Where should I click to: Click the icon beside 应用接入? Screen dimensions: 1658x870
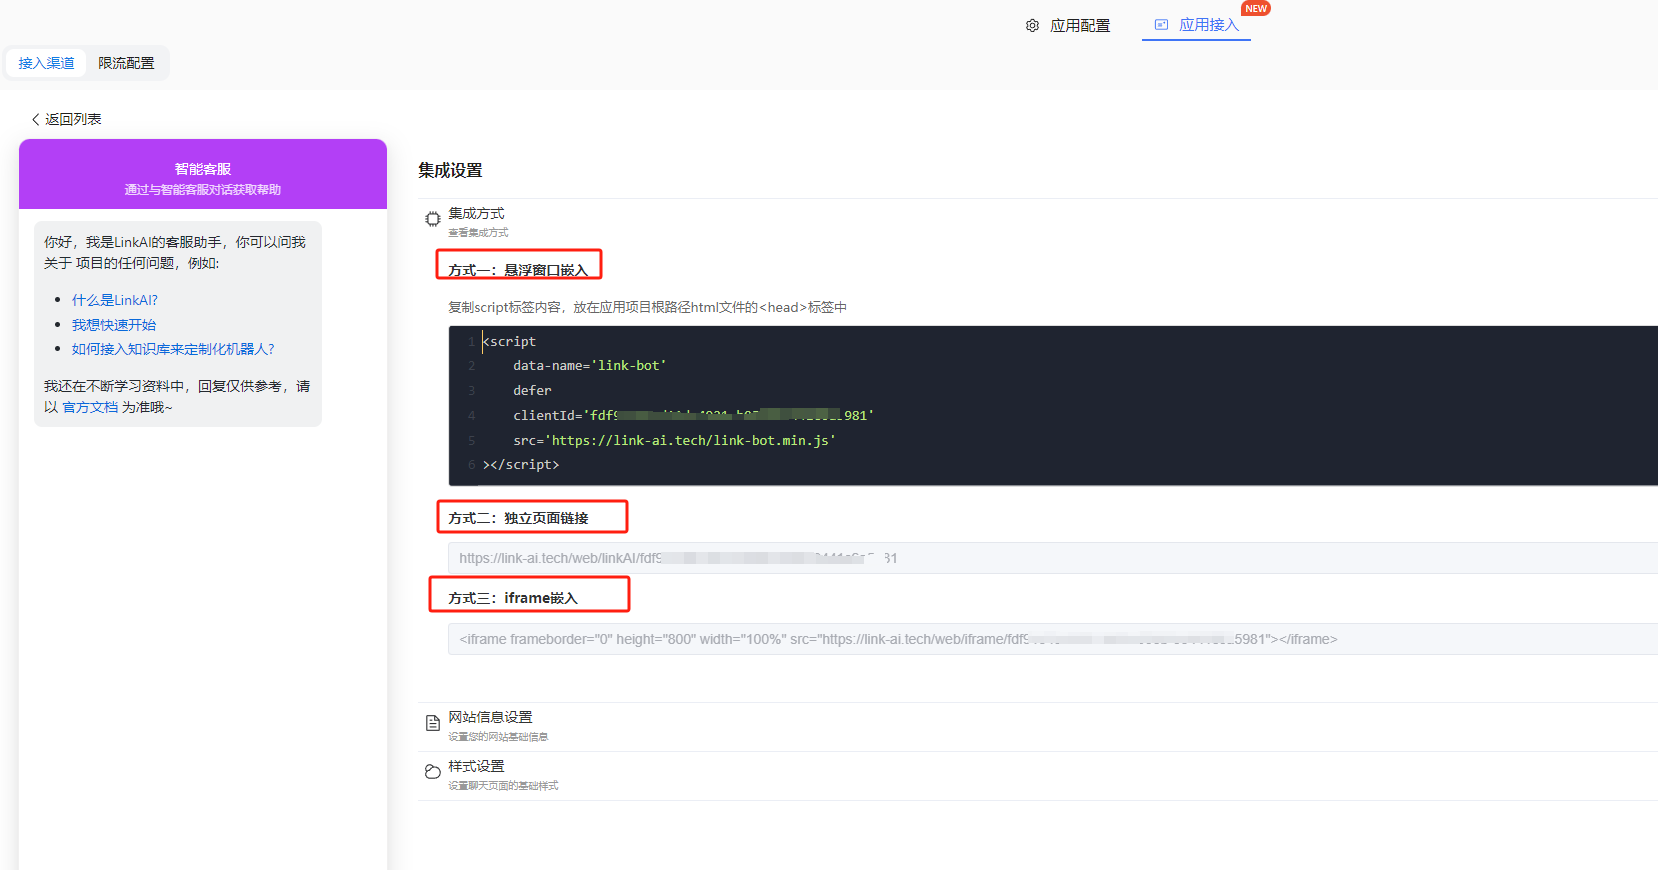(x=1161, y=25)
